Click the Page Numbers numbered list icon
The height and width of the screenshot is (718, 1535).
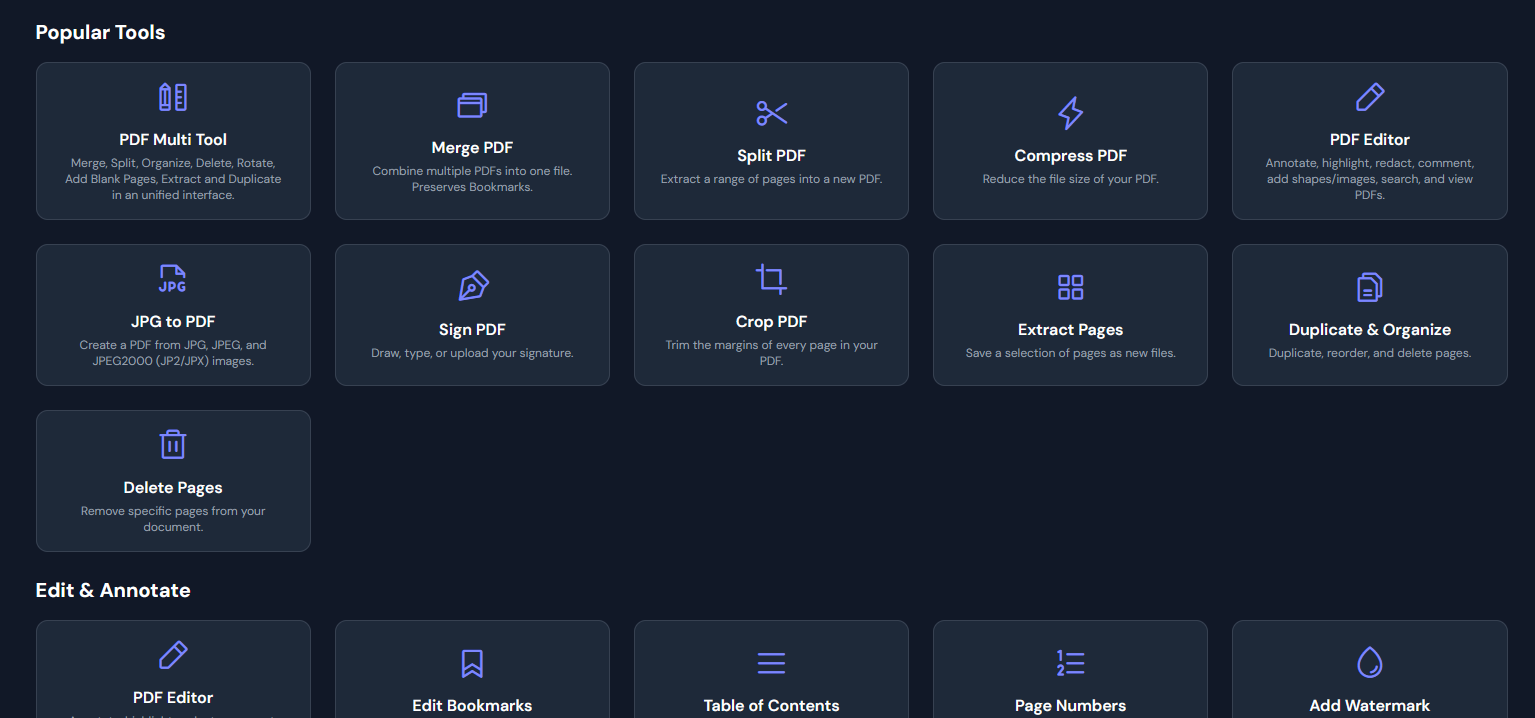point(1070,663)
